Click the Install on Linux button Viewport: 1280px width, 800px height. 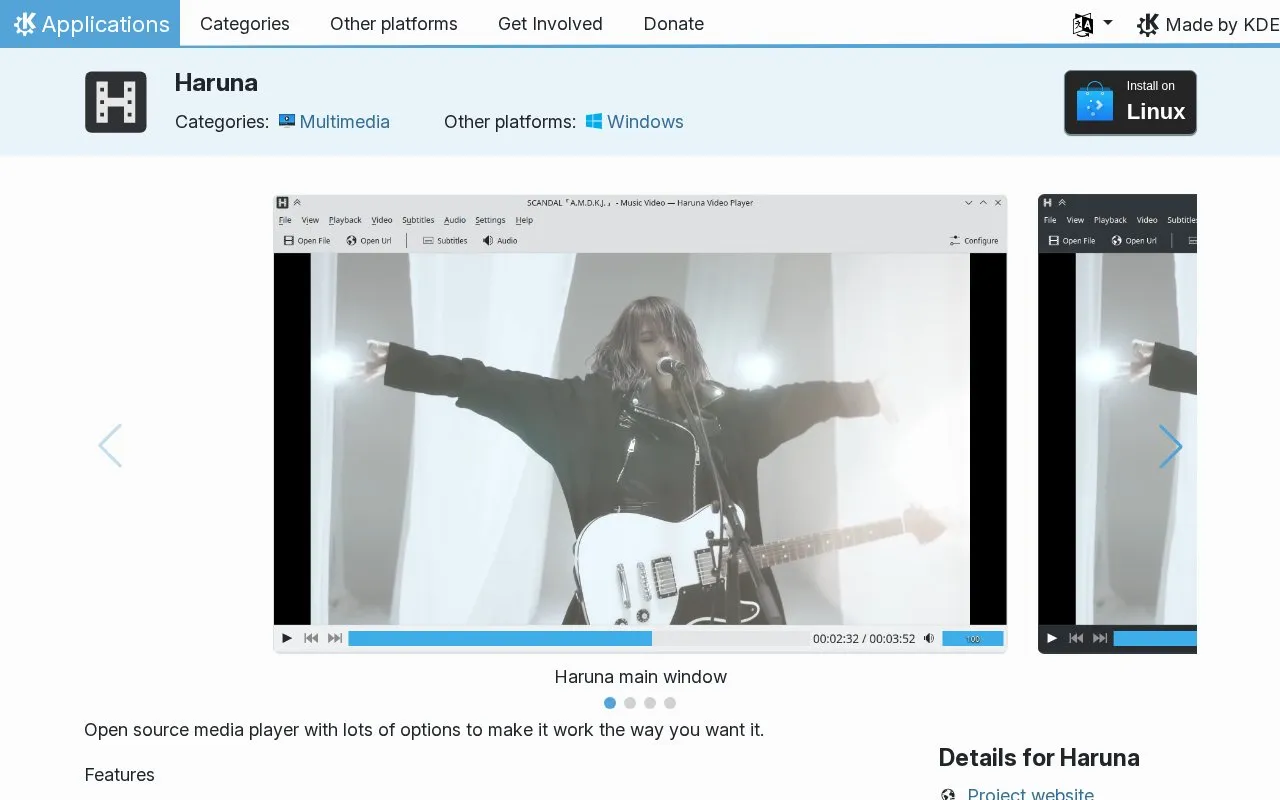(x=1130, y=102)
